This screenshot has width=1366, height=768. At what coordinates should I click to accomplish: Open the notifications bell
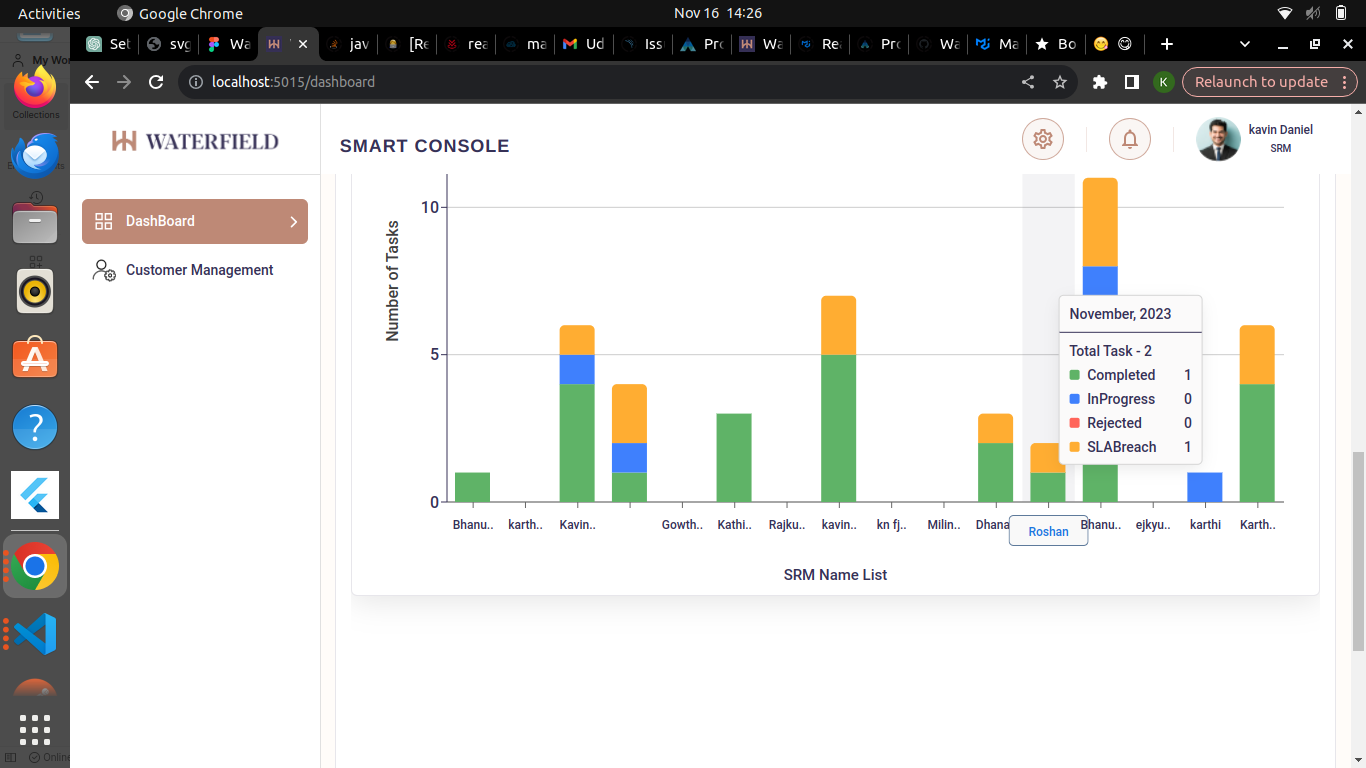(x=1129, y=139)
